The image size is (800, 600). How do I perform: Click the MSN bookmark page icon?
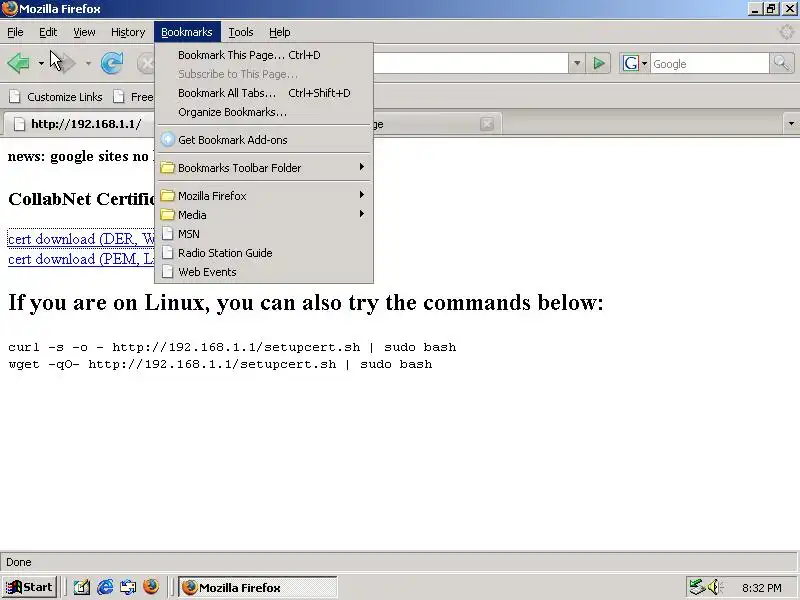(x=167, y=234)
